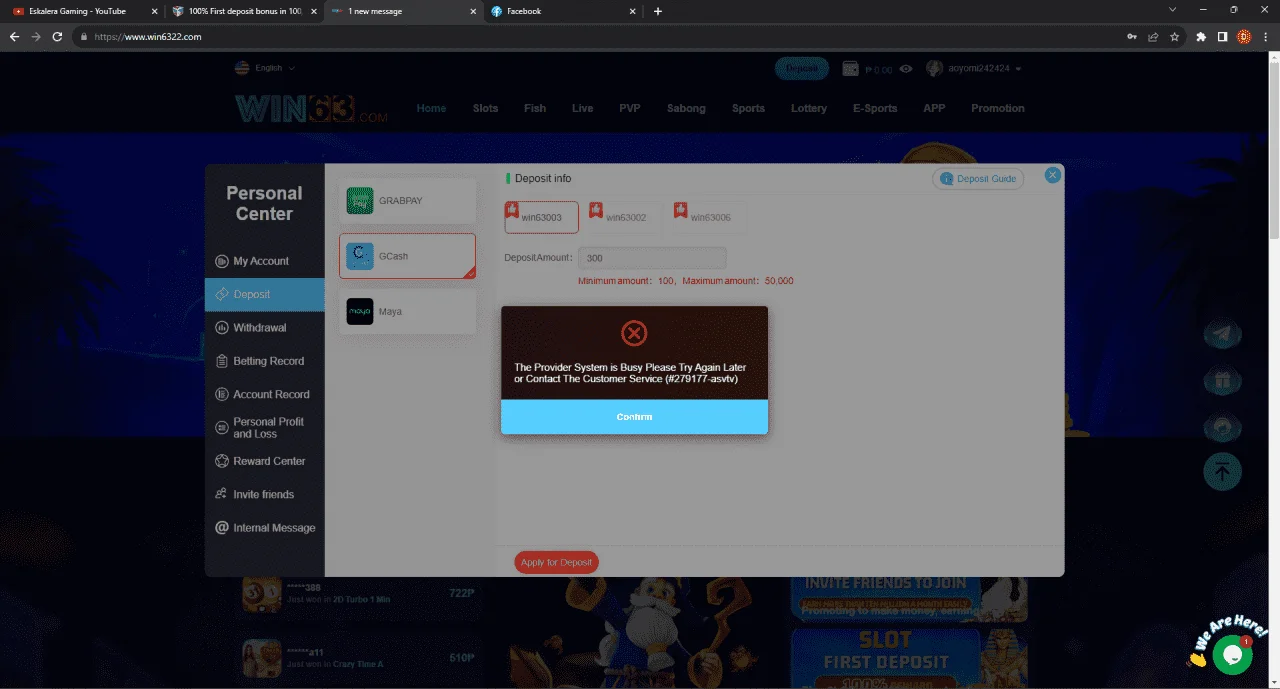1280x689 pixels.
Task: Open Invite friends in sidebar
Action: click(x=264, y=494)
